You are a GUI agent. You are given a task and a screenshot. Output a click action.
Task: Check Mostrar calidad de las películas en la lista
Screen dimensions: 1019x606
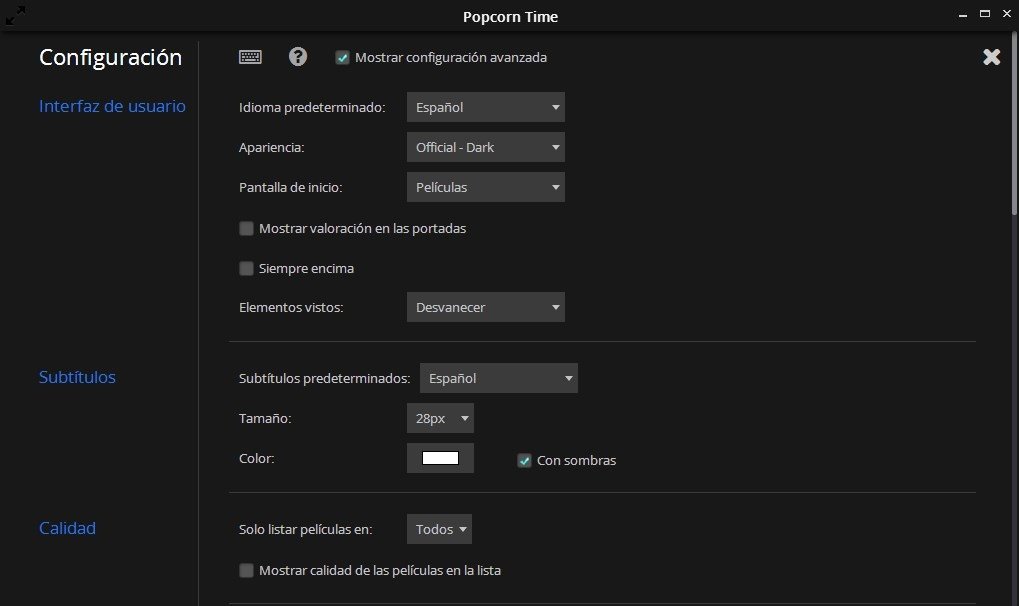click(x=246, y=570)
